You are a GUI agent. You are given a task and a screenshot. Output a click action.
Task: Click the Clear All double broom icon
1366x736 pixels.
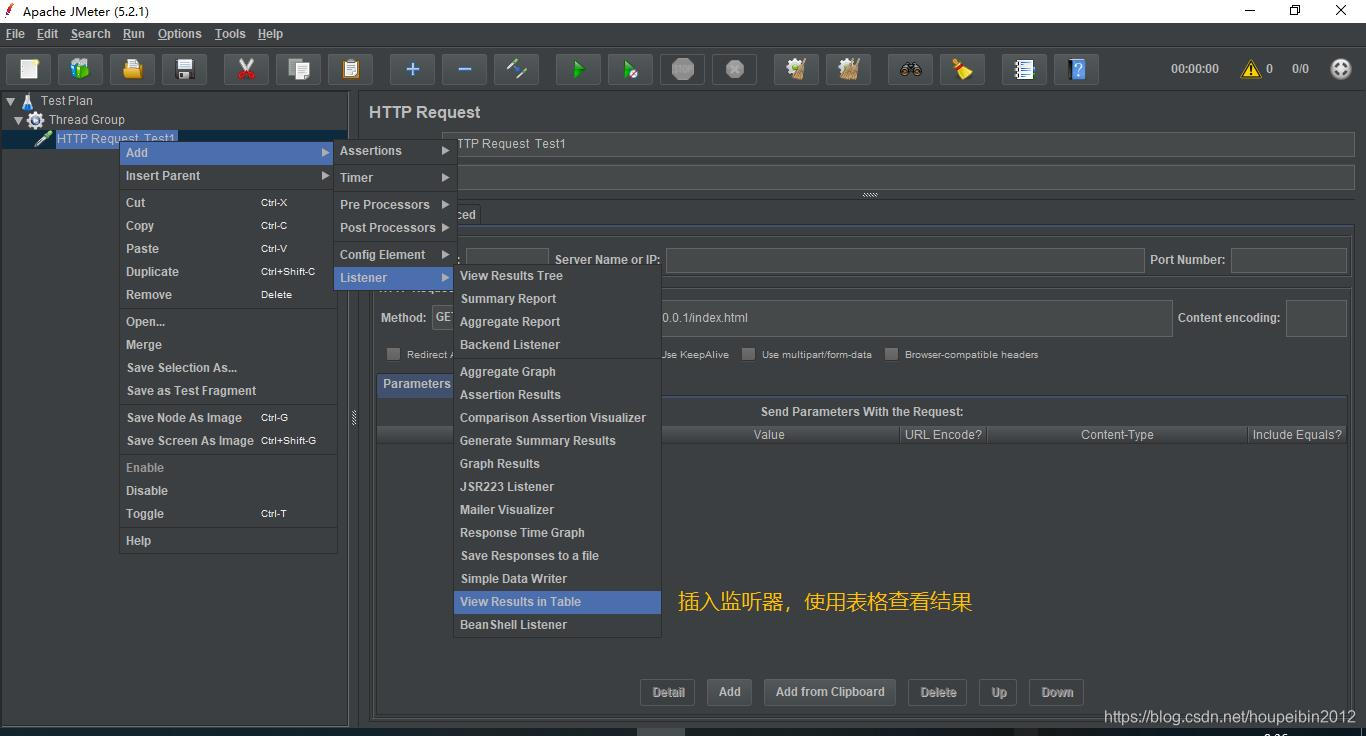(x=848, y=69)
